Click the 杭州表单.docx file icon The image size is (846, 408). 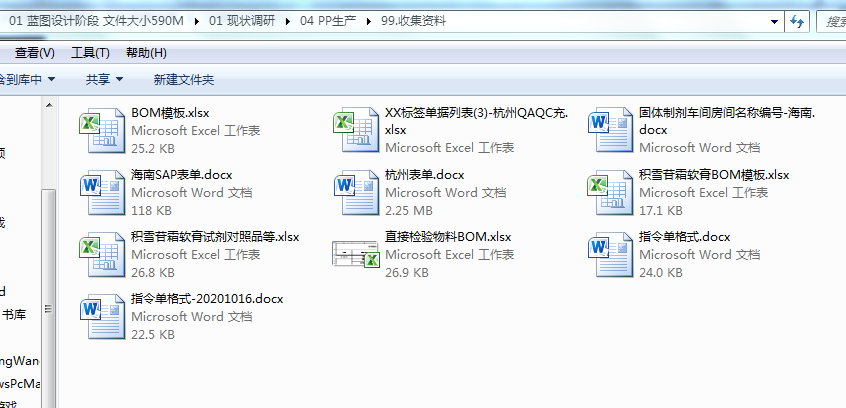(353, 192)
